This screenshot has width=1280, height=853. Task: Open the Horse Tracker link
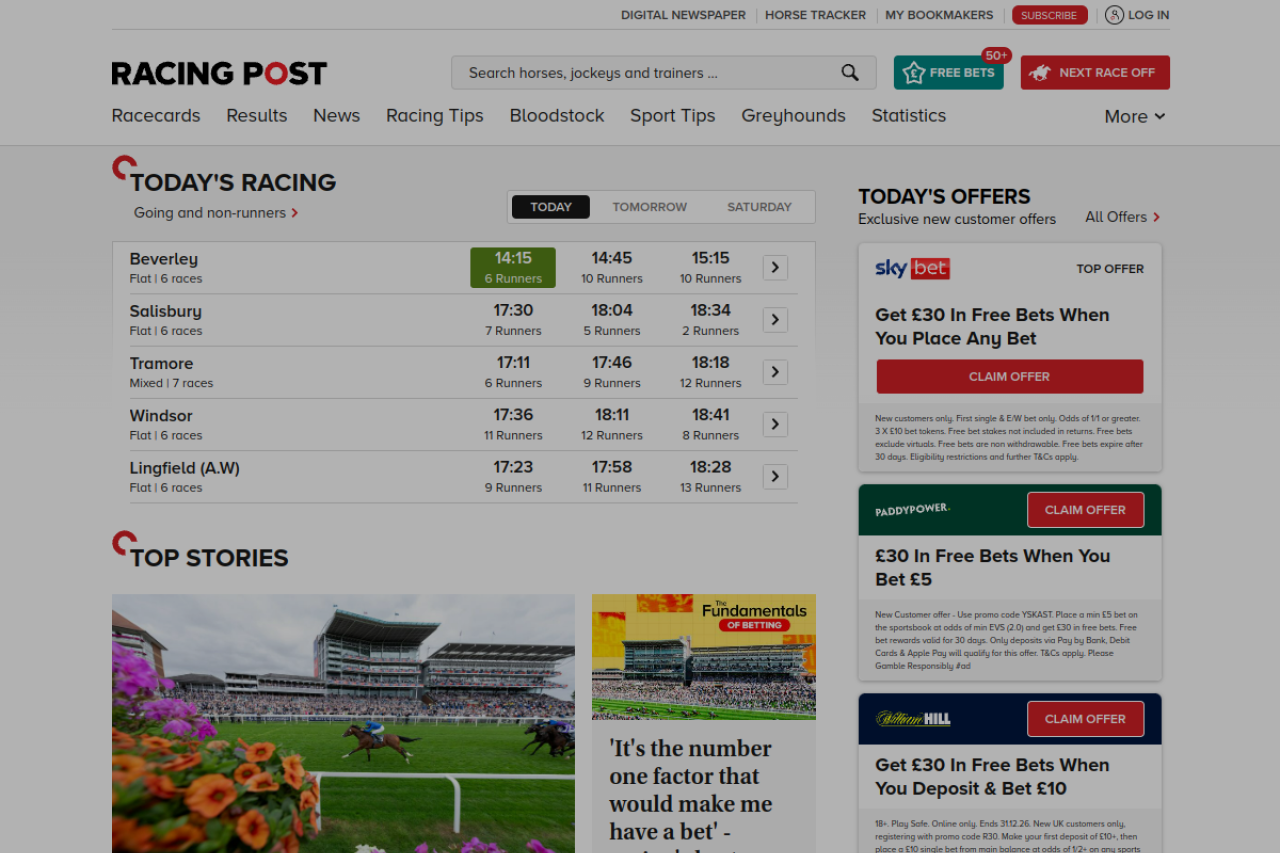pos(816,15)
